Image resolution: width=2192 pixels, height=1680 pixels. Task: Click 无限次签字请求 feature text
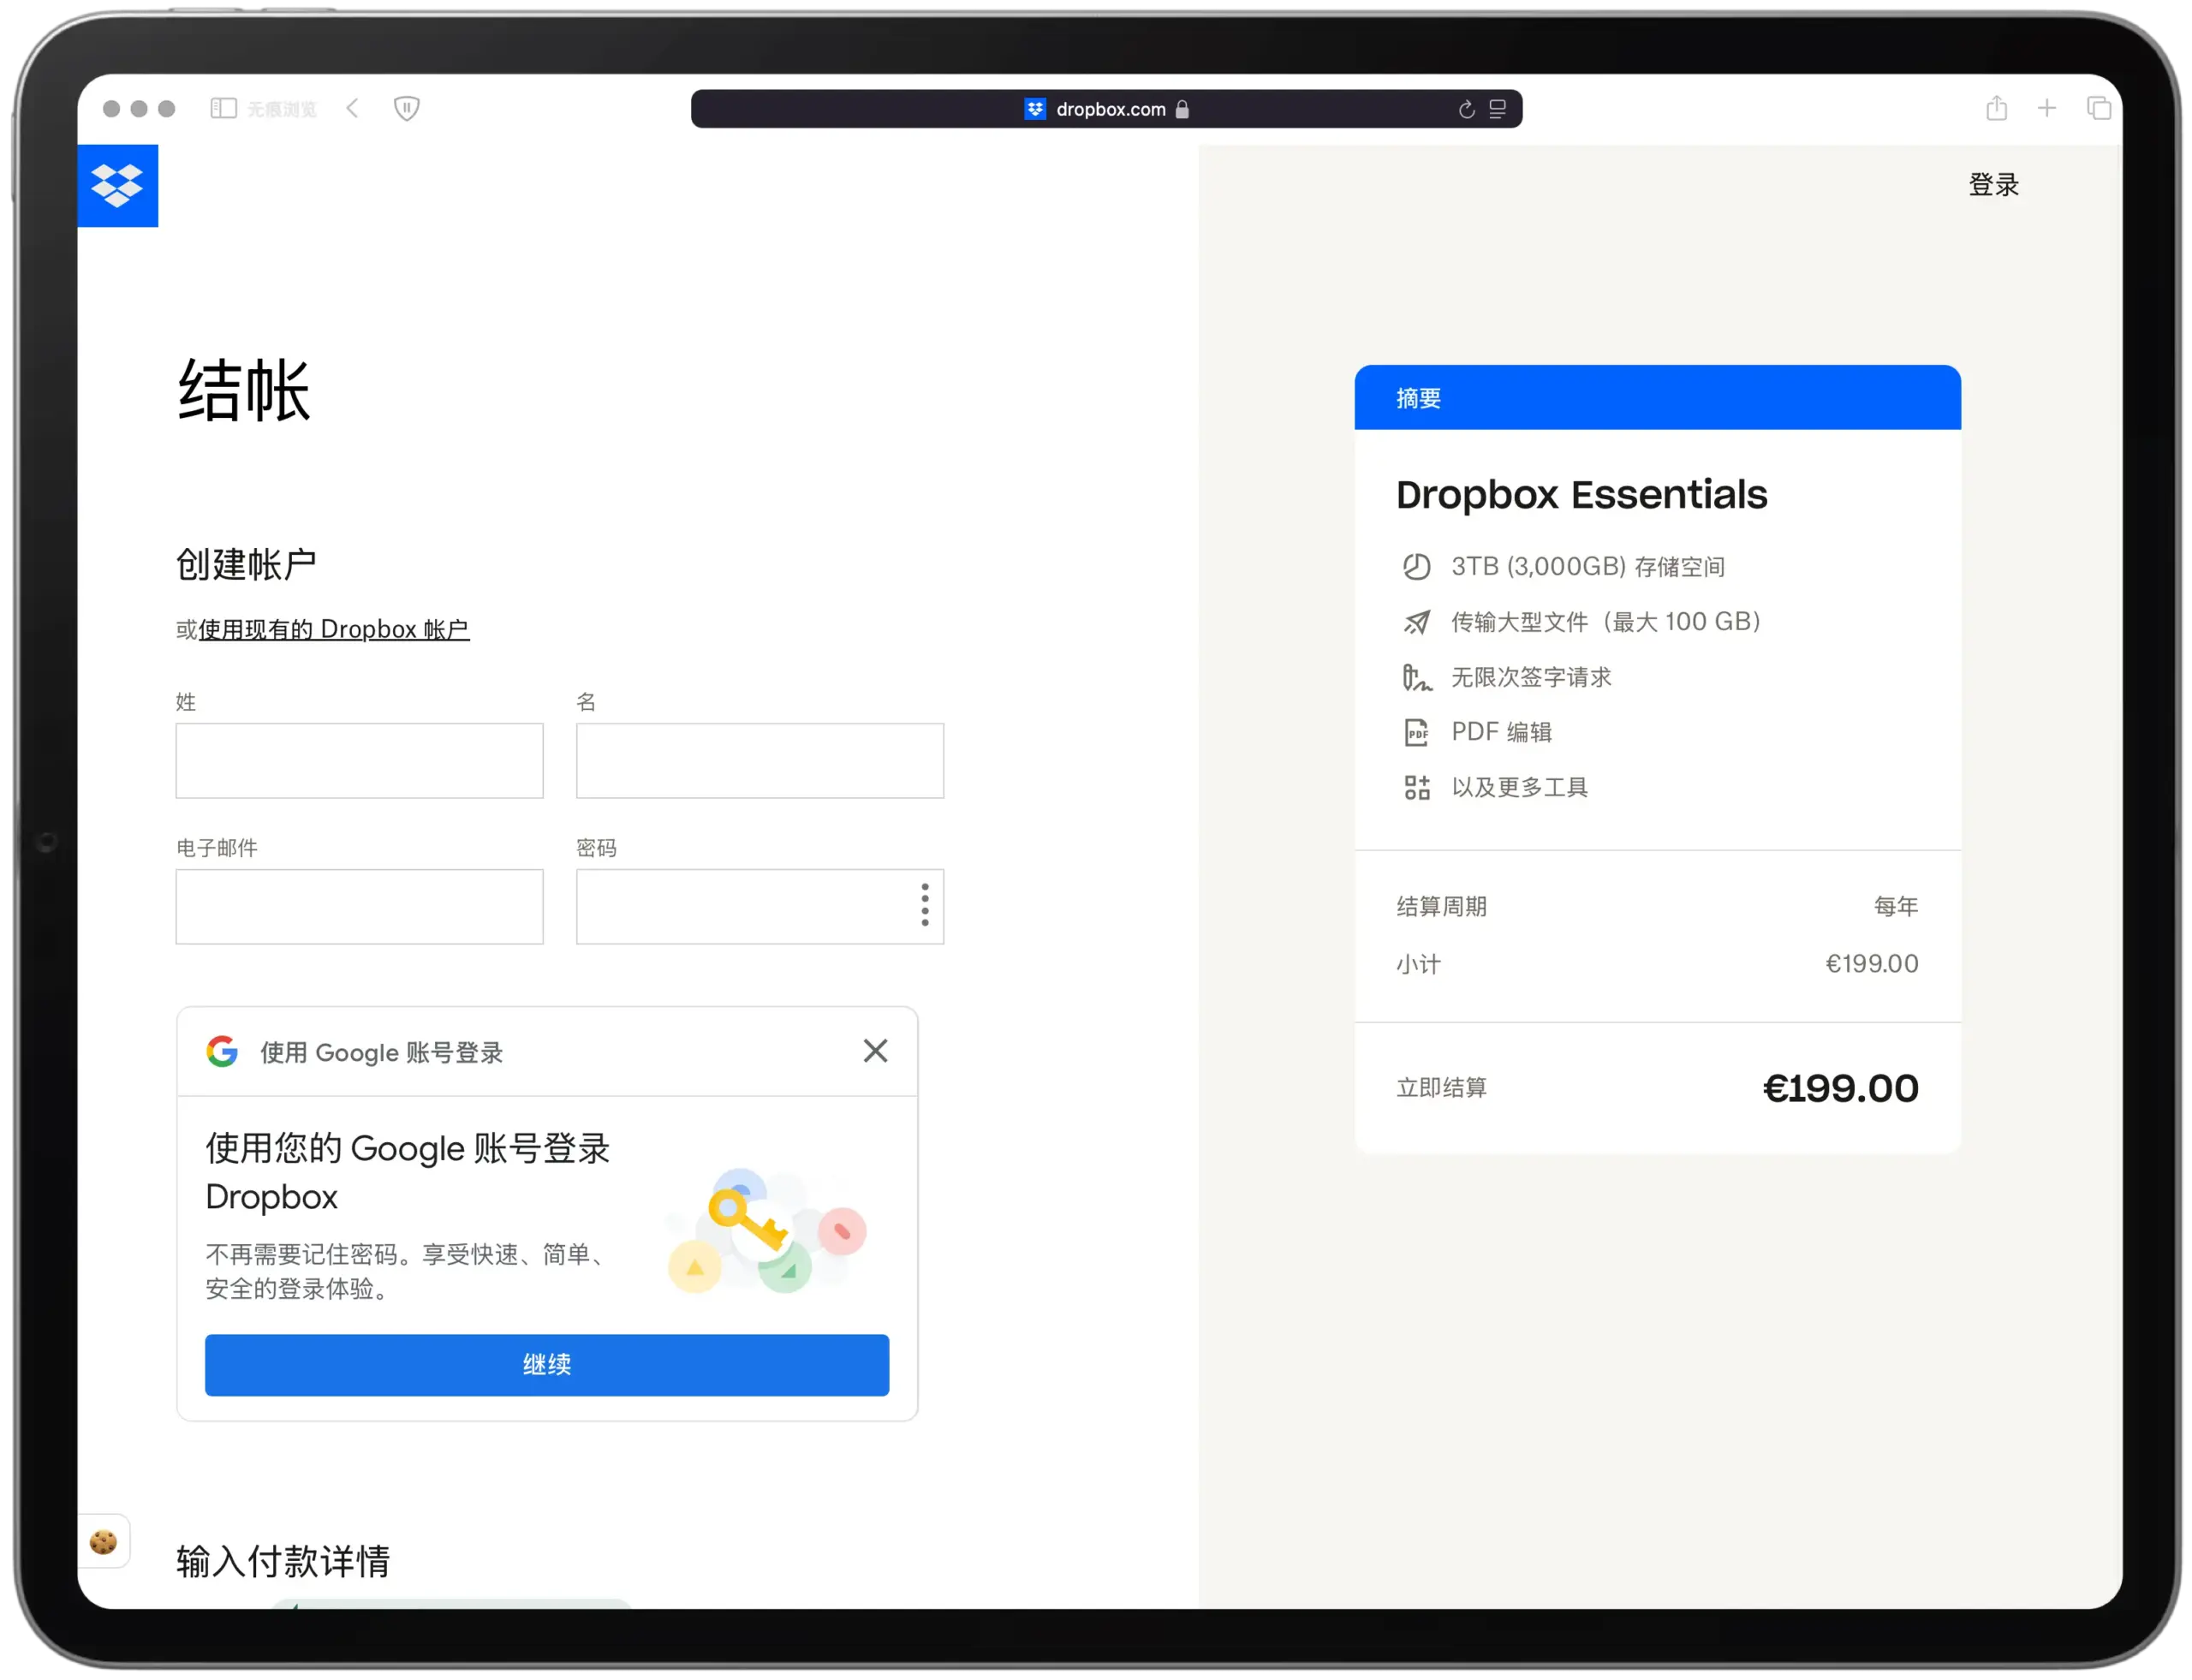(1531, 677)
